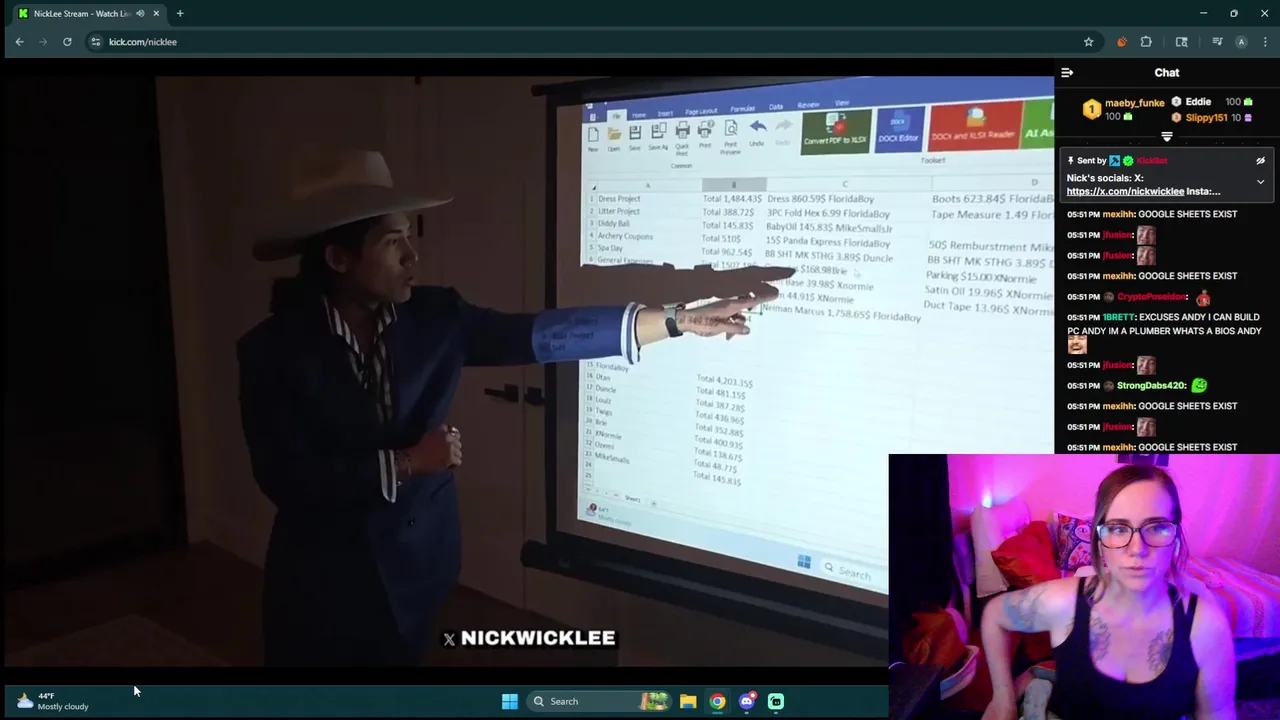This screenshot has width=1280, height=720.
Task: Open CryptoPoseidon's user profile in chat
Action: pos(1152,297)
